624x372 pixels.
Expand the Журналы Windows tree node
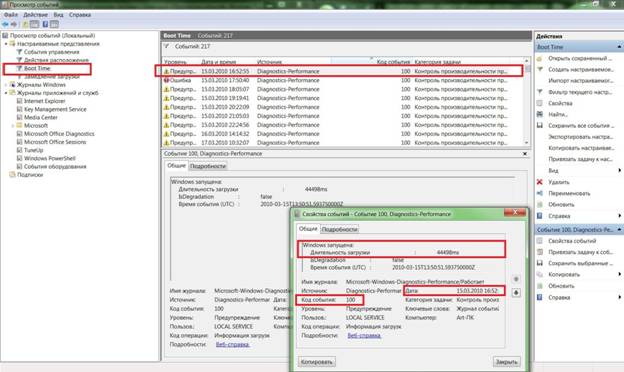point(6,85)
